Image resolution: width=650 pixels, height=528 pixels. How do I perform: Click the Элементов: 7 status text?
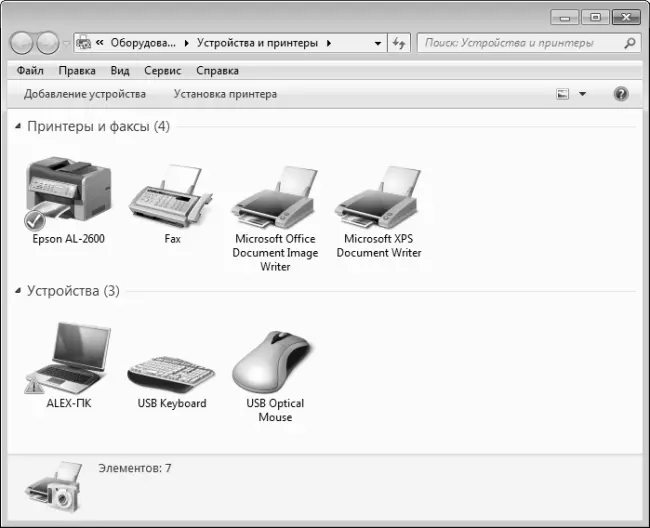point(135,468)
